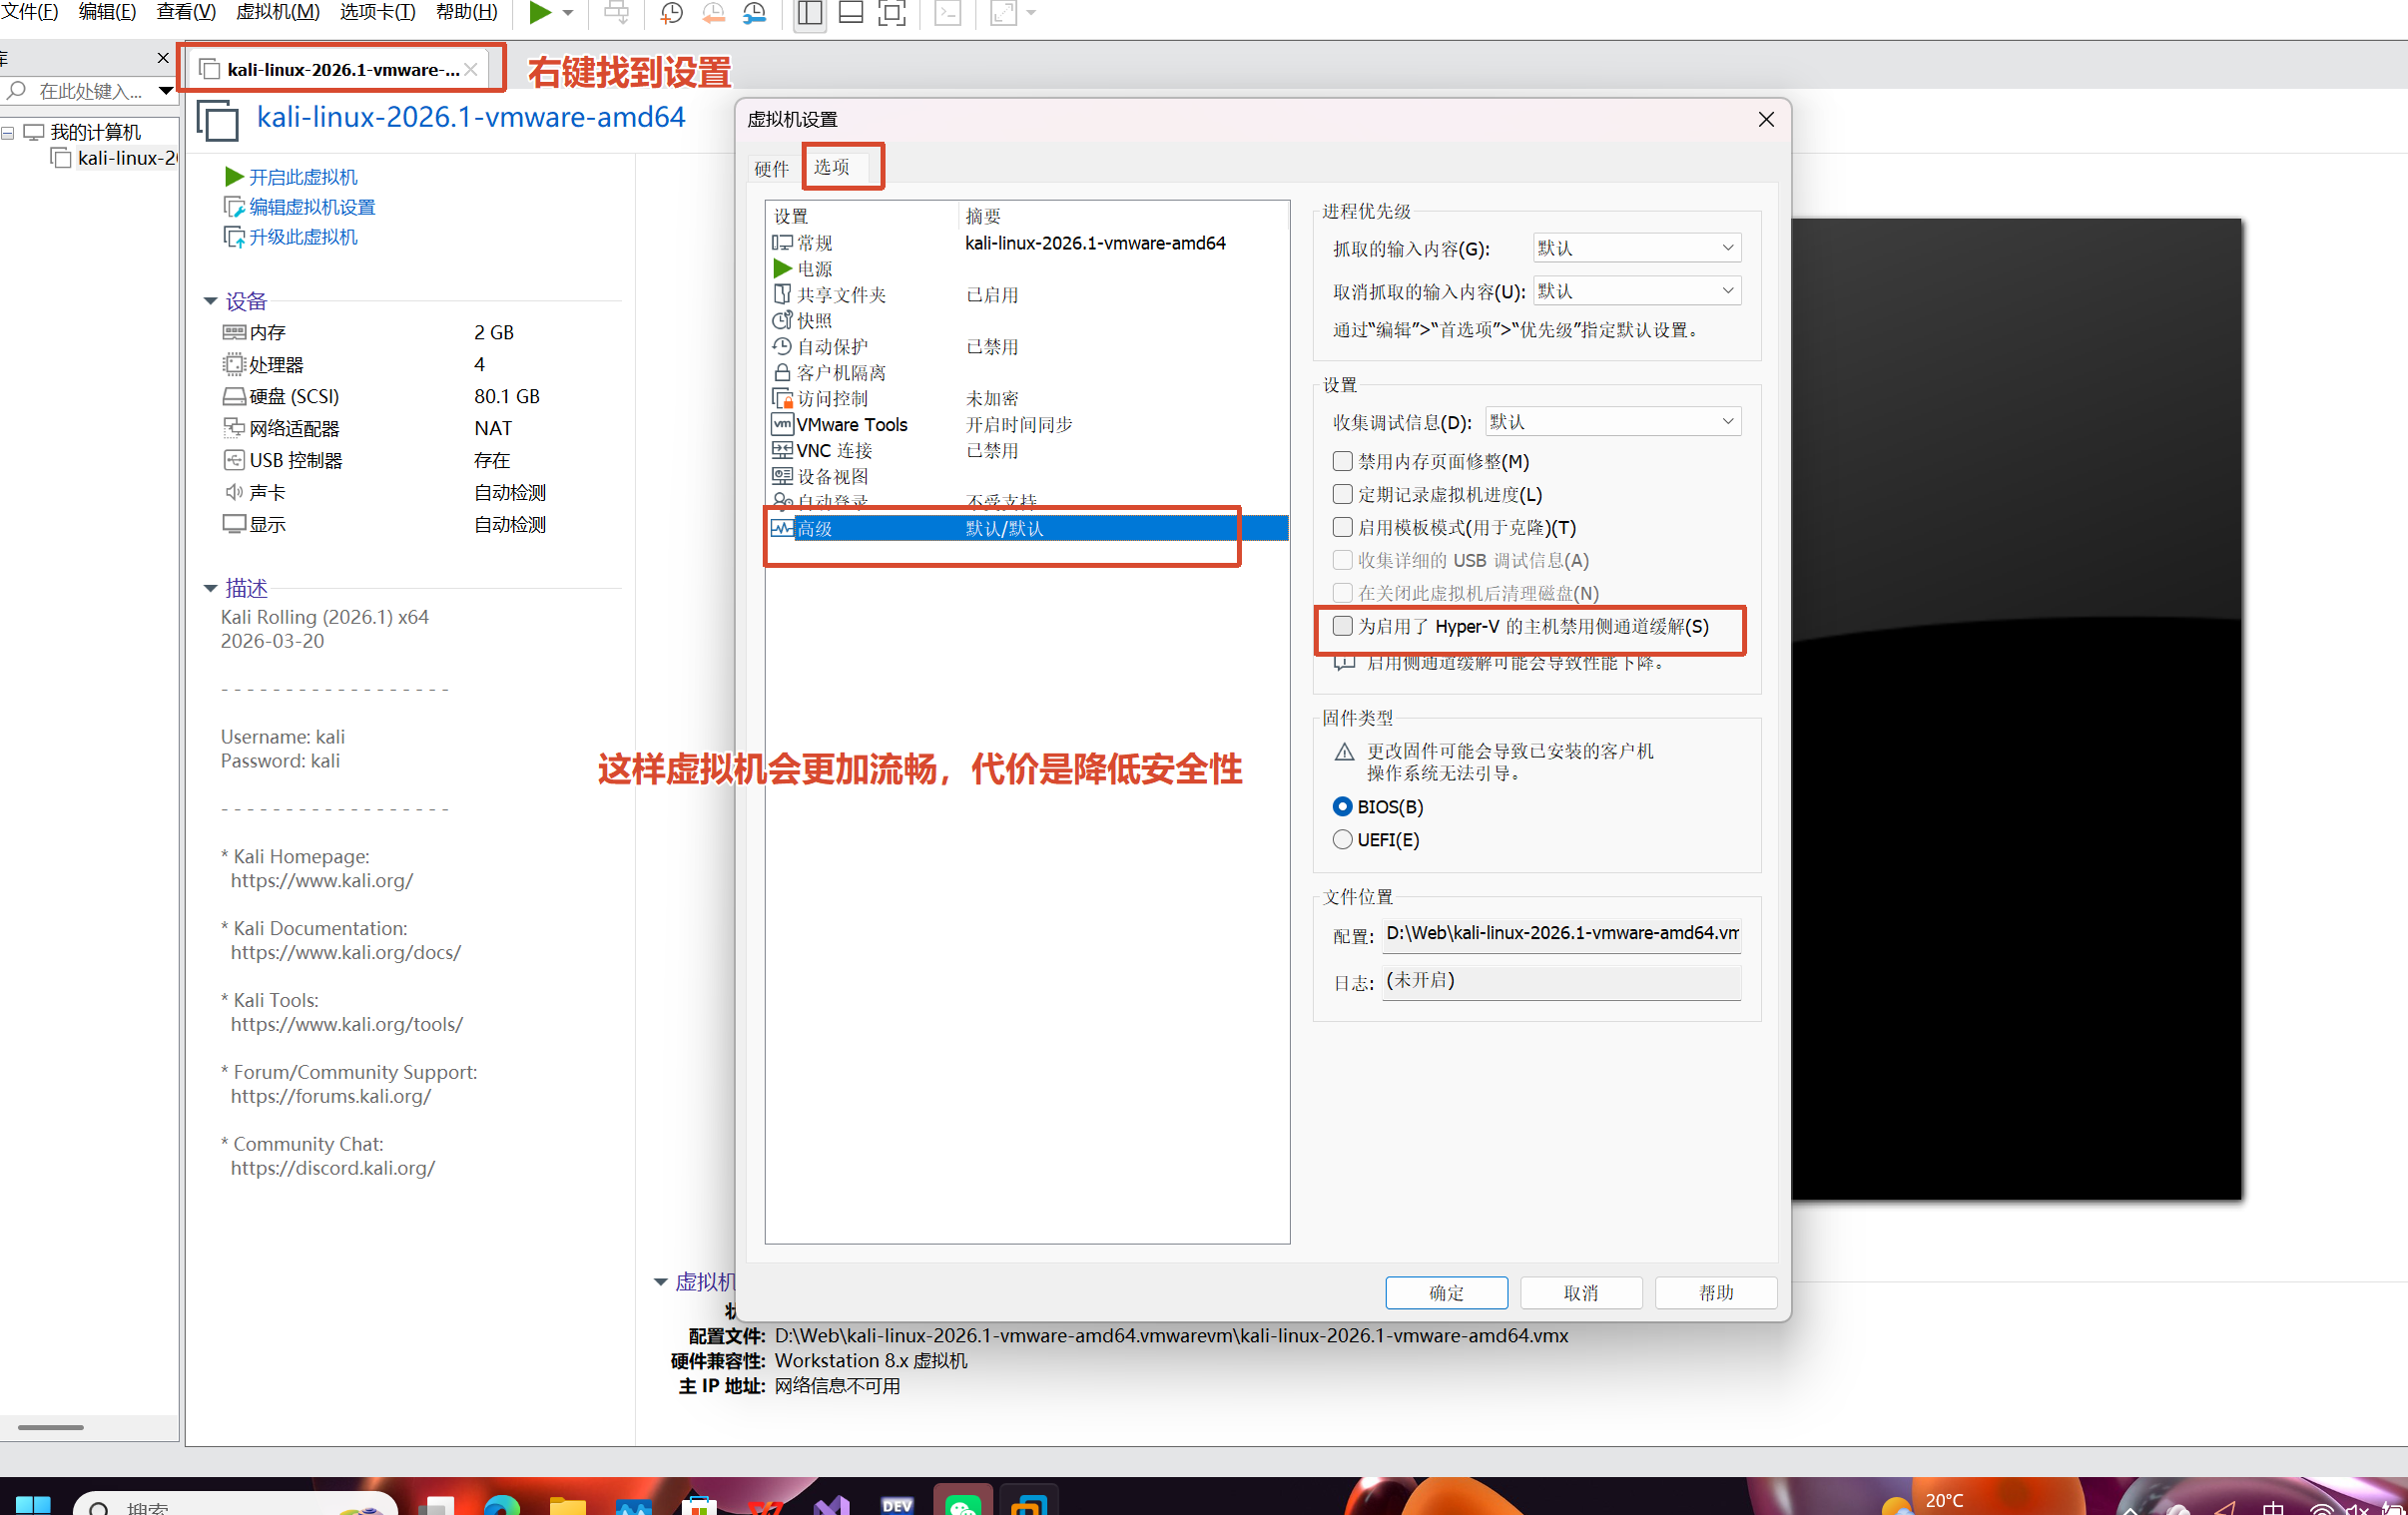This screenshot has height=1515, width=2408.
Task: Open 收集调试信息 dropdown
Action: coord(1612,422)
